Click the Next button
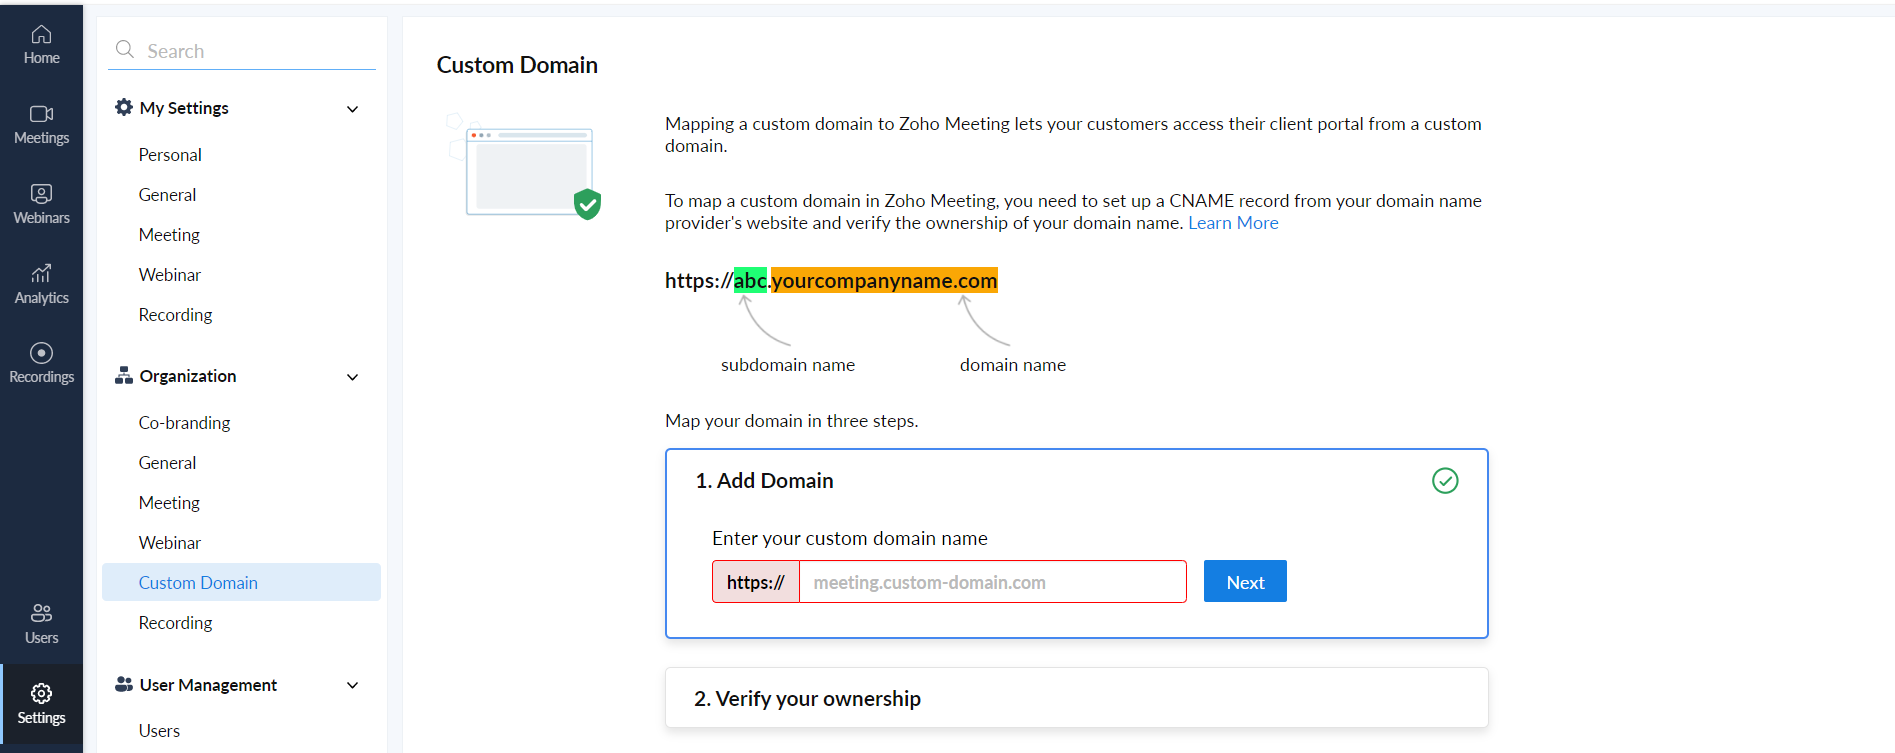 1245,582
